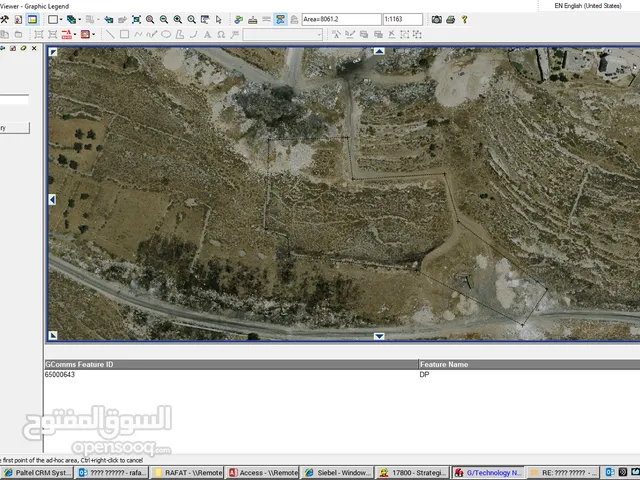Pan map left with left arrow

pyautogui.click(x=52, y=200)
